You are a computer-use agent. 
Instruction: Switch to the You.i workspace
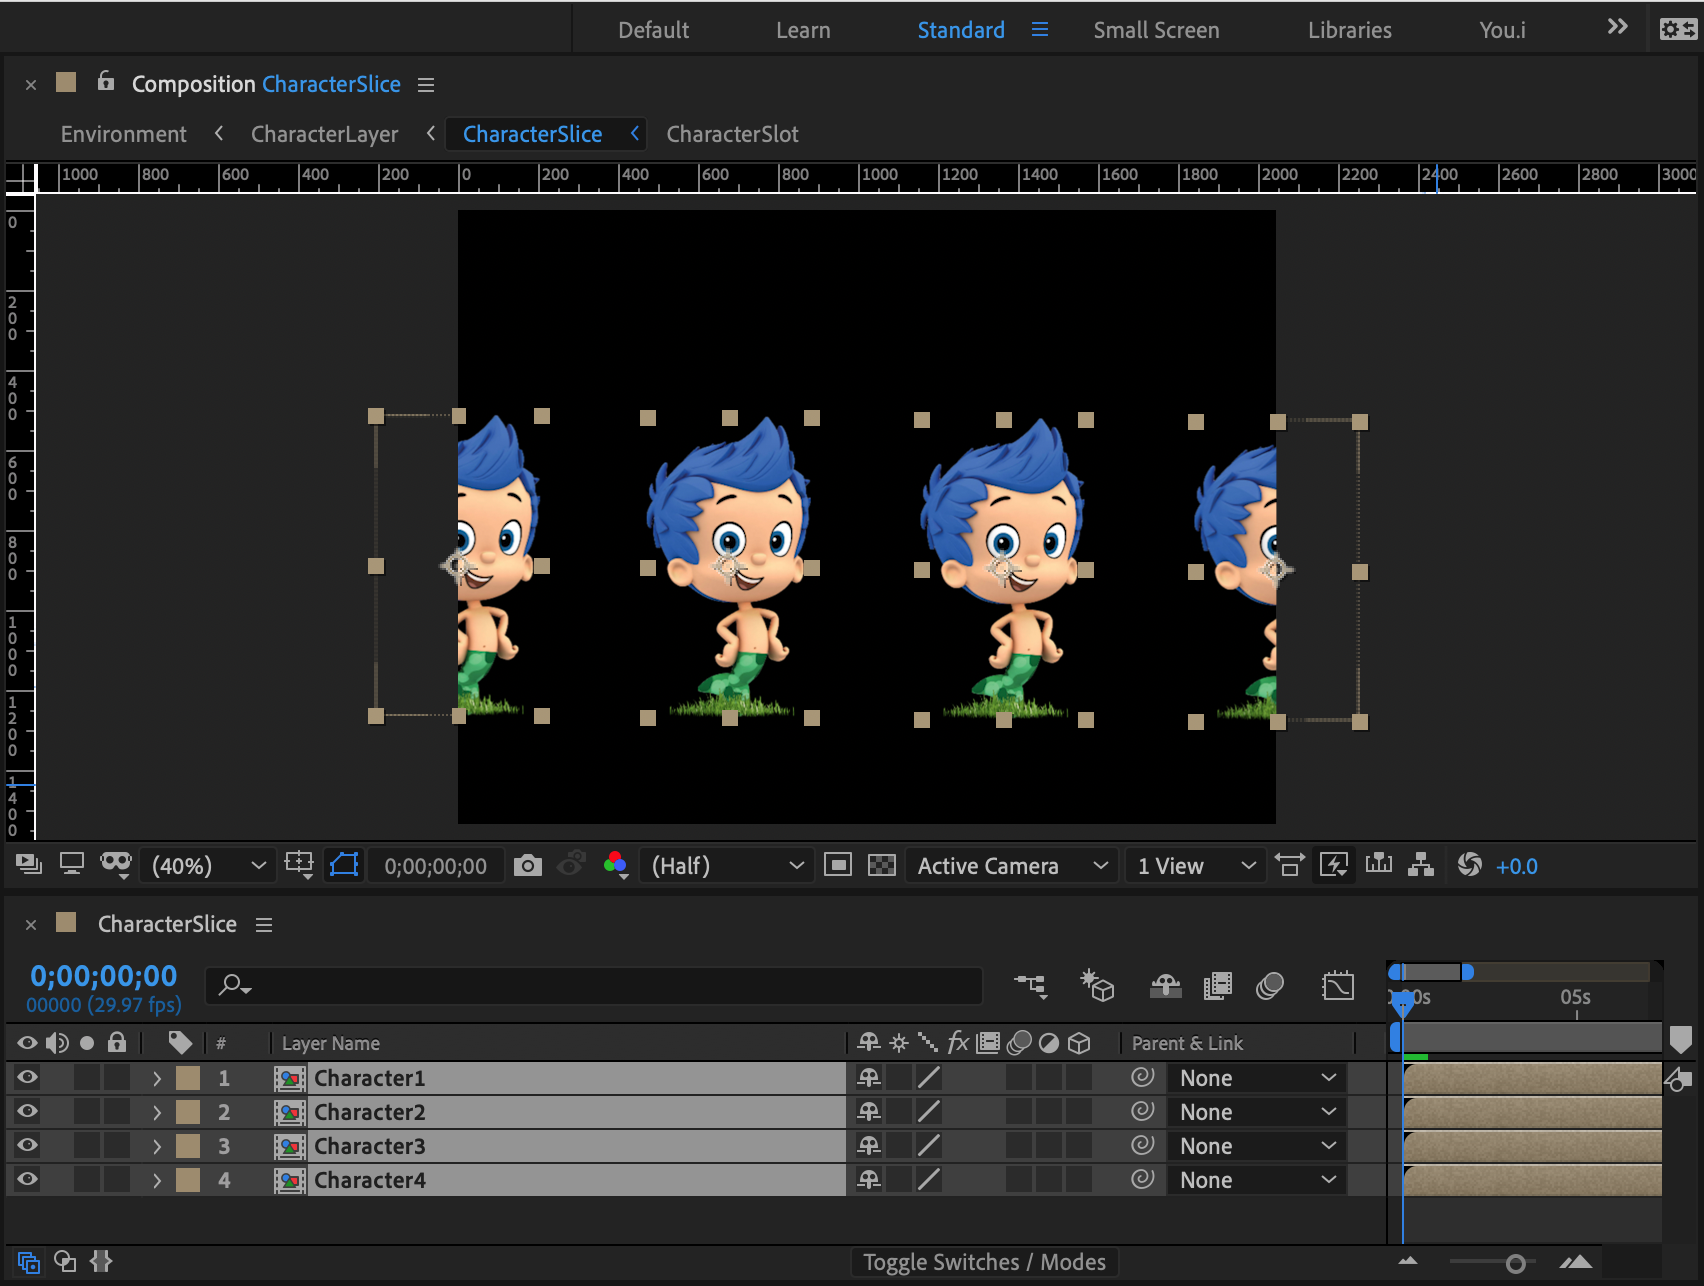(1502, 30)
